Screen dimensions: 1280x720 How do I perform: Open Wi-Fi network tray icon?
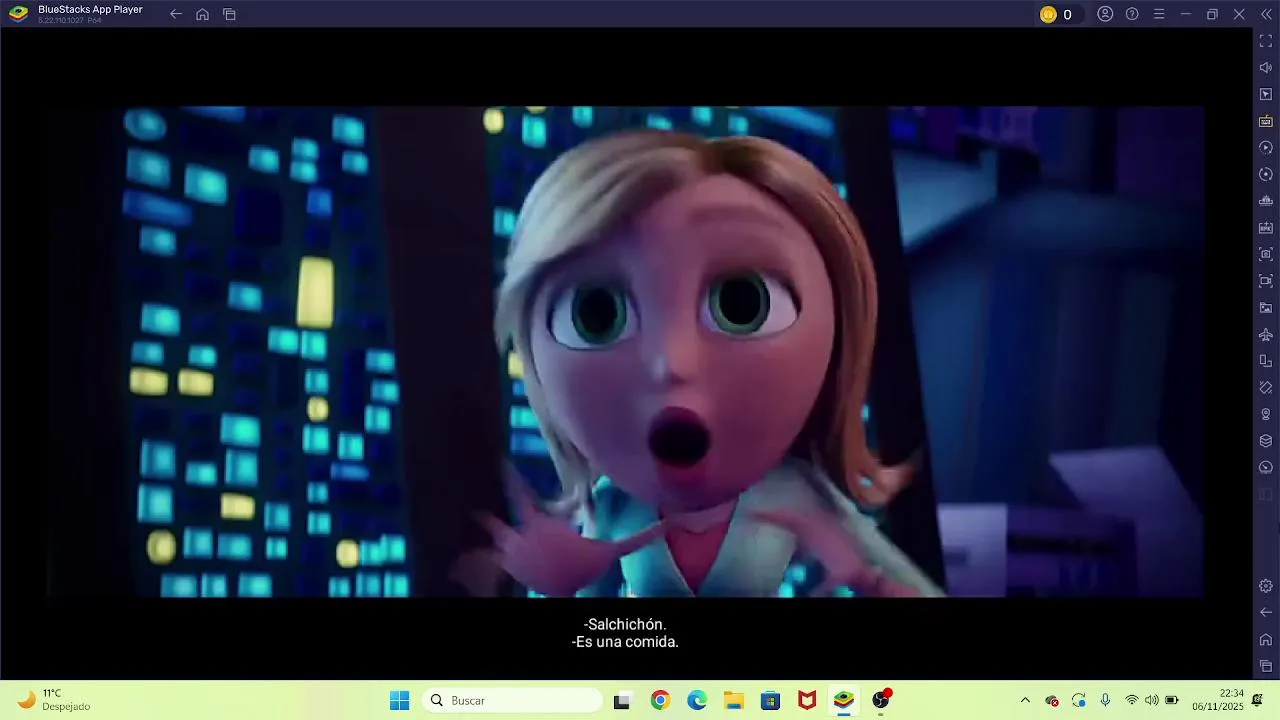[x=1132, y=700]
